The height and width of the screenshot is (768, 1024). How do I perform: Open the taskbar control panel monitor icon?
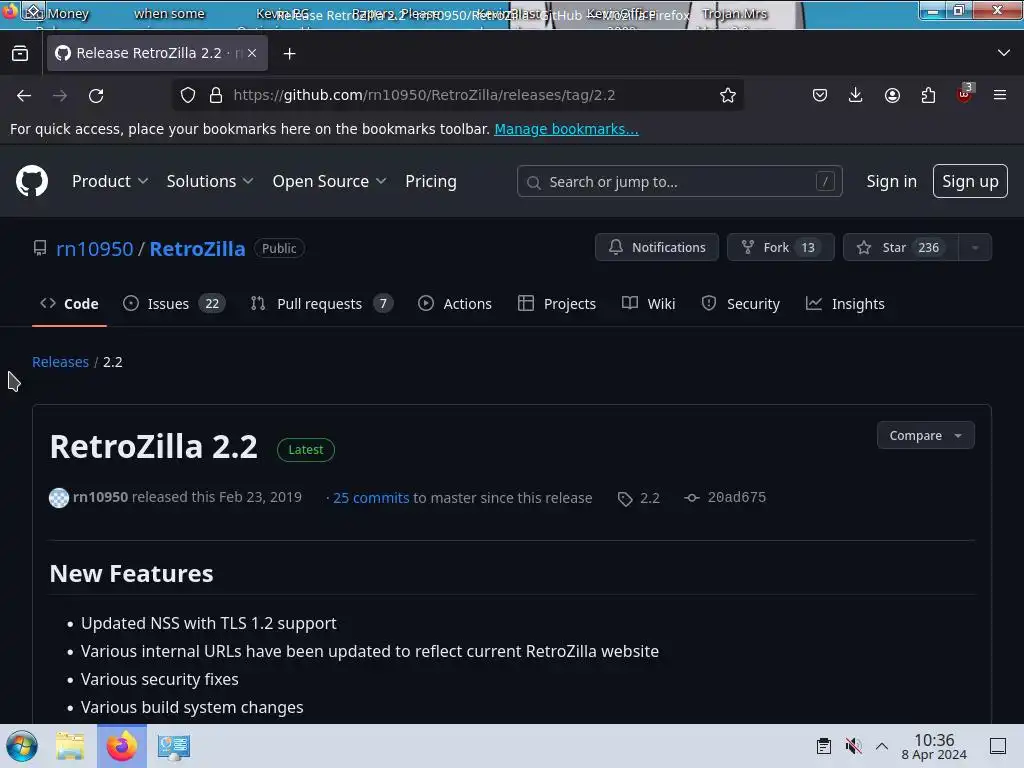(x=174, y=746)
